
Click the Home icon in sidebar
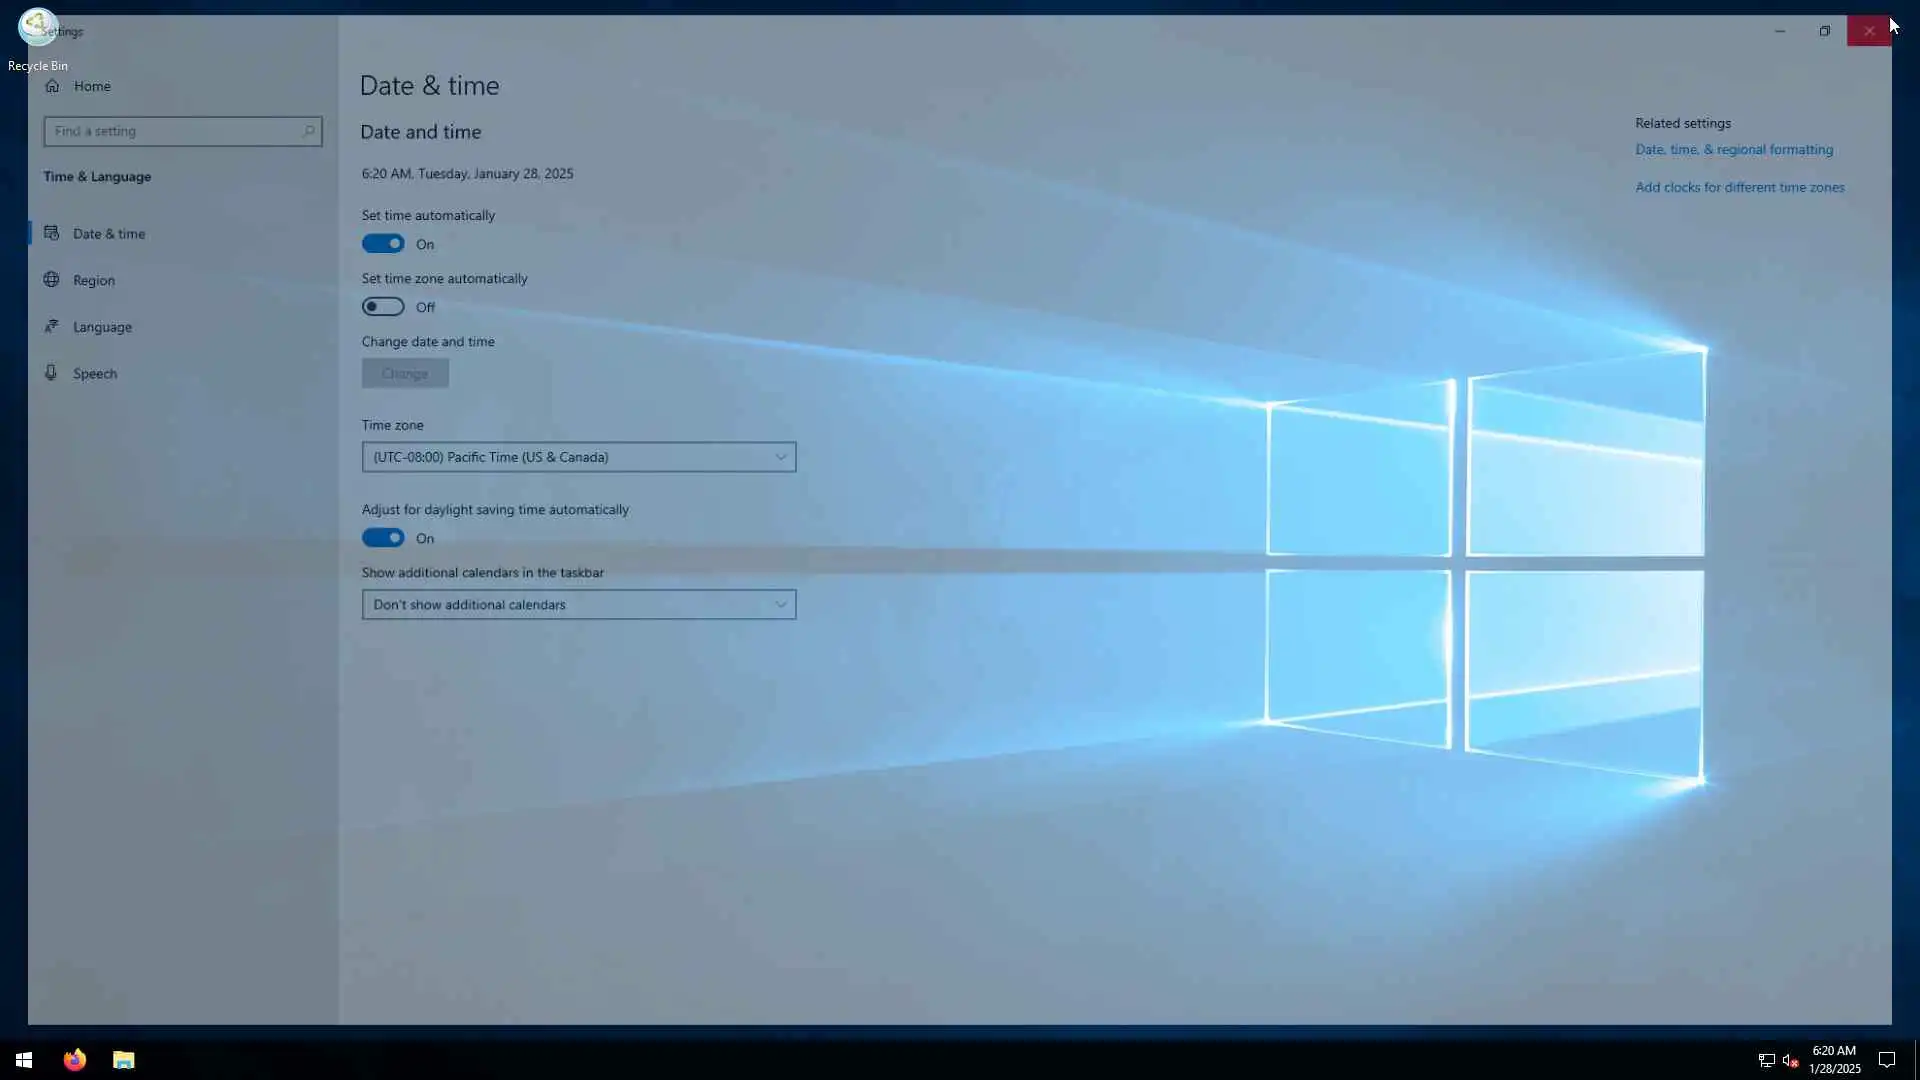(52, 86)
